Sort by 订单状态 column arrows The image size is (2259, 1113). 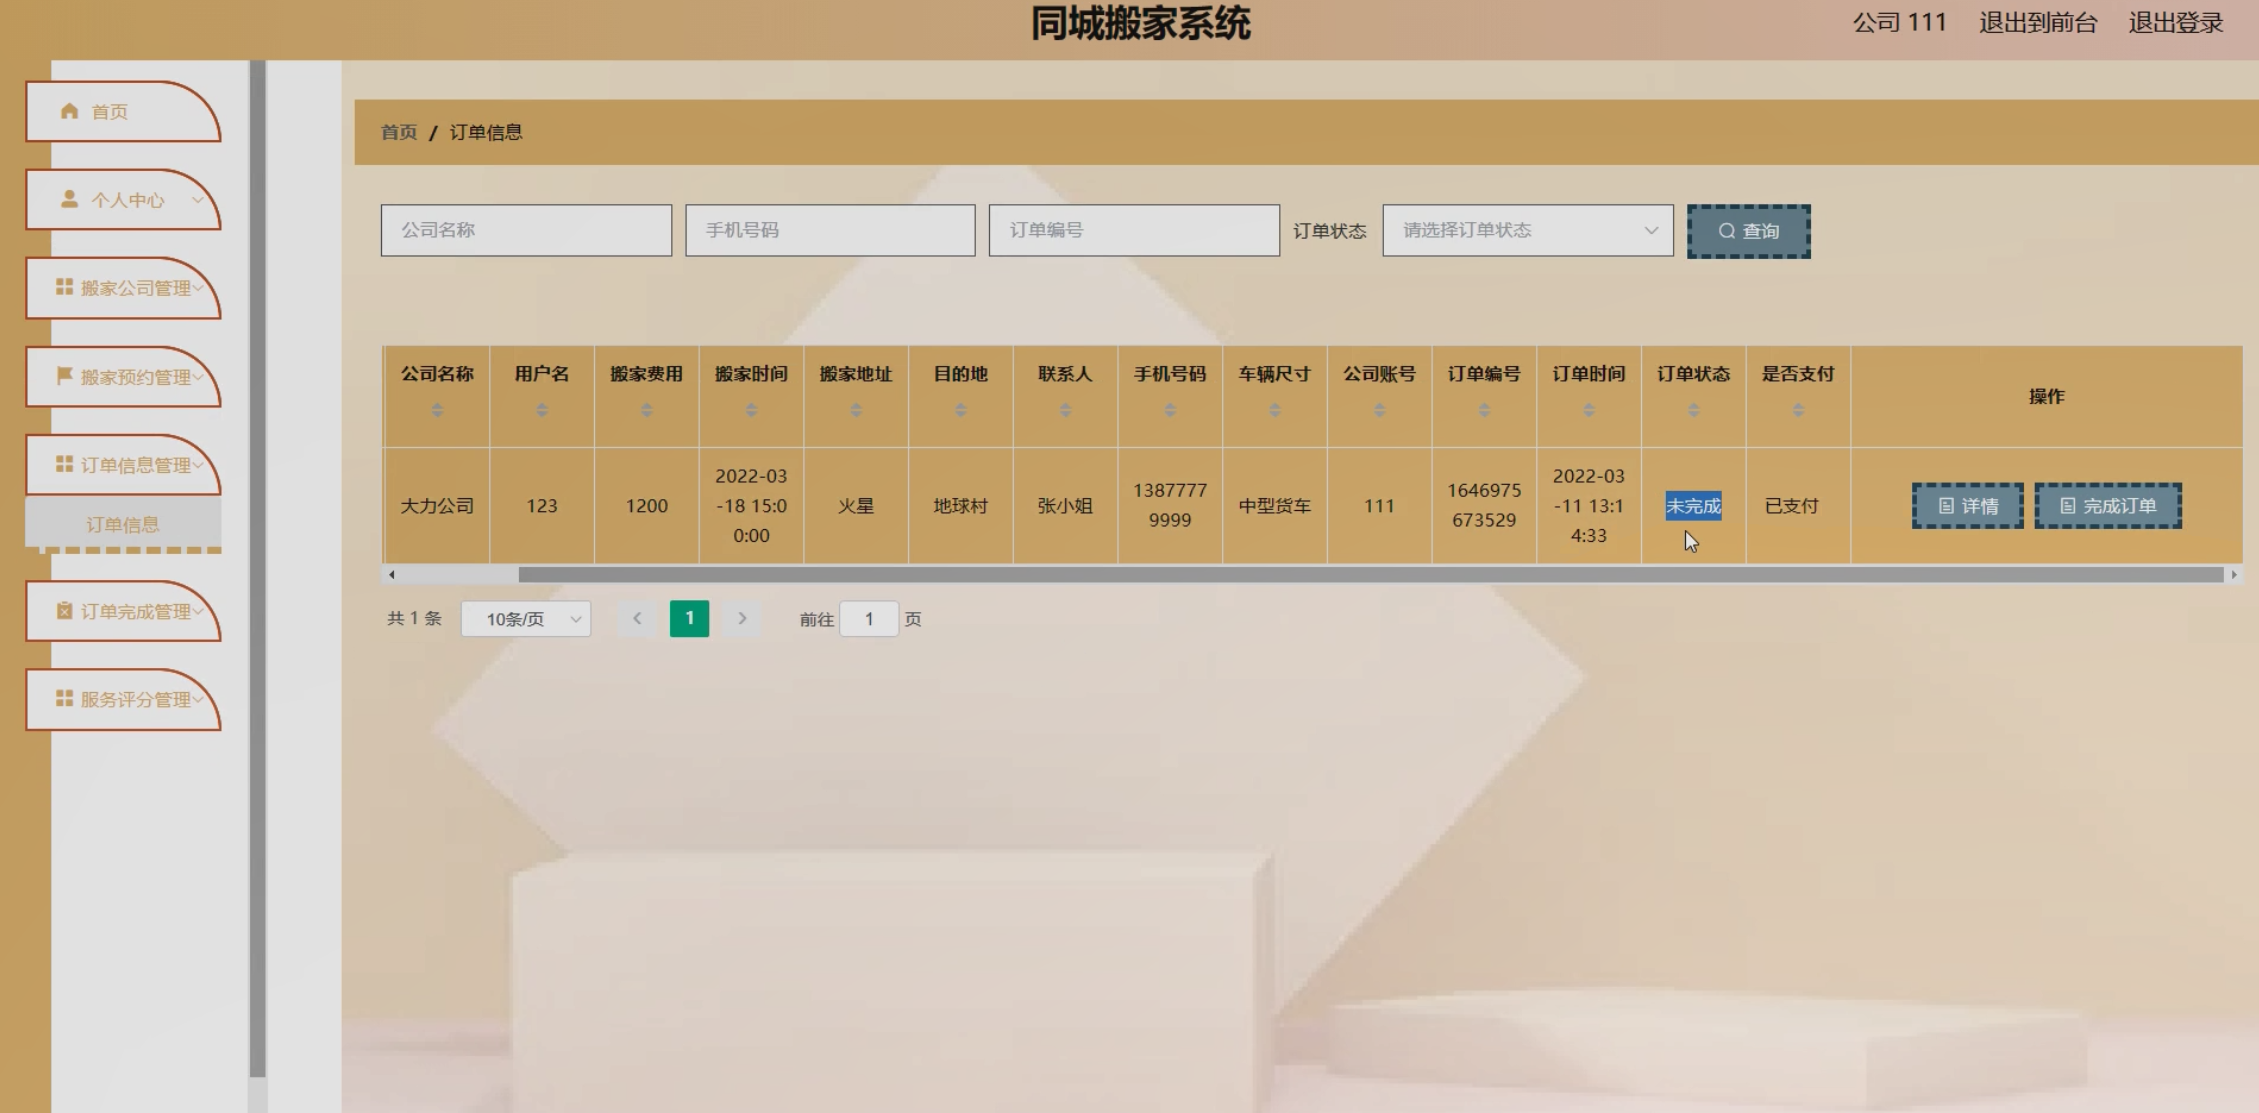1693,410
